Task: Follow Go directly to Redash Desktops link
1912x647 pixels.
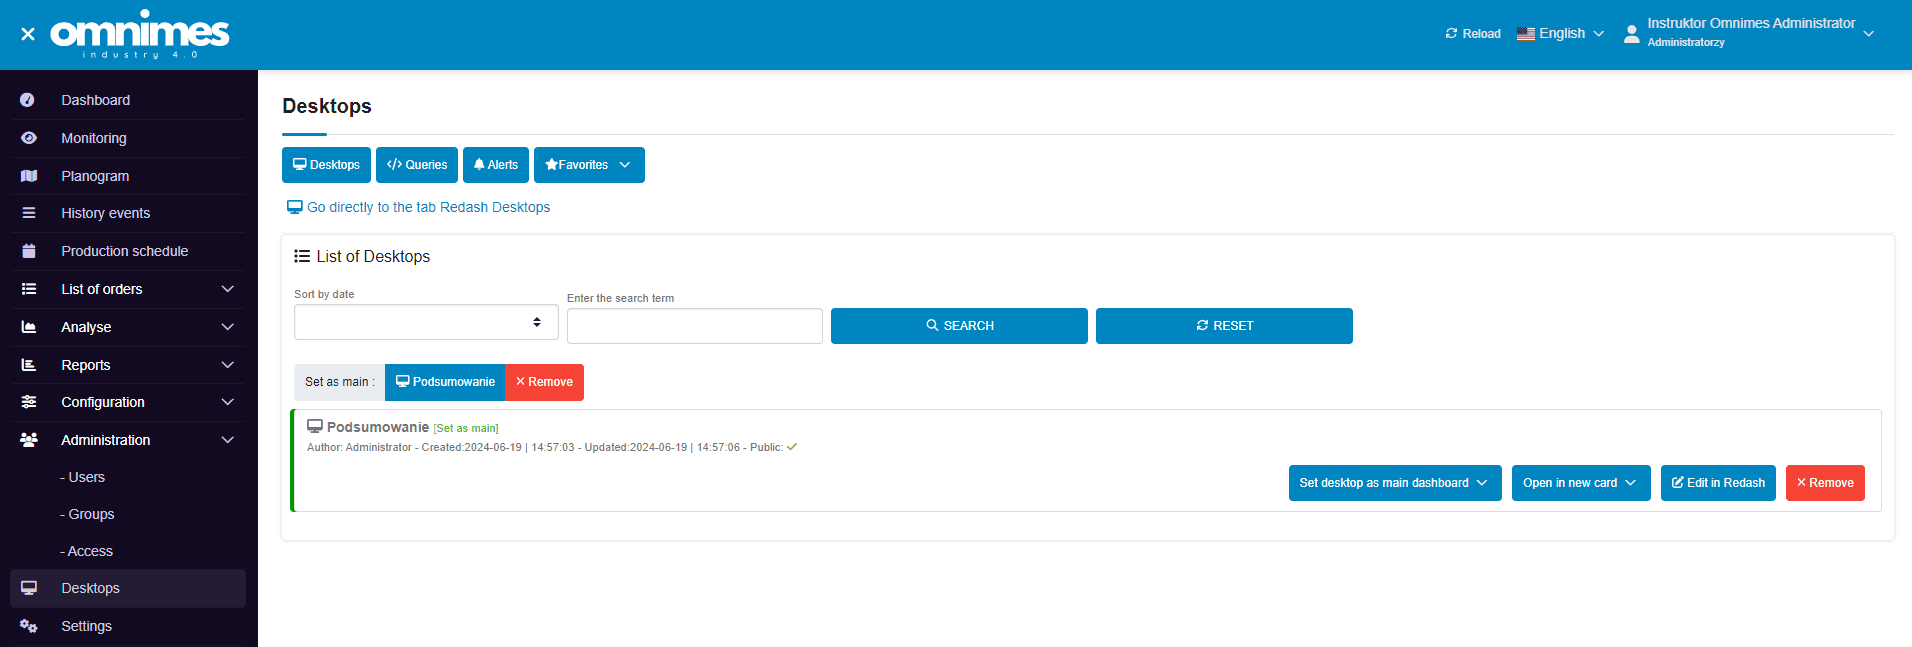Action: pyautogui.click(x=418, y=207)
